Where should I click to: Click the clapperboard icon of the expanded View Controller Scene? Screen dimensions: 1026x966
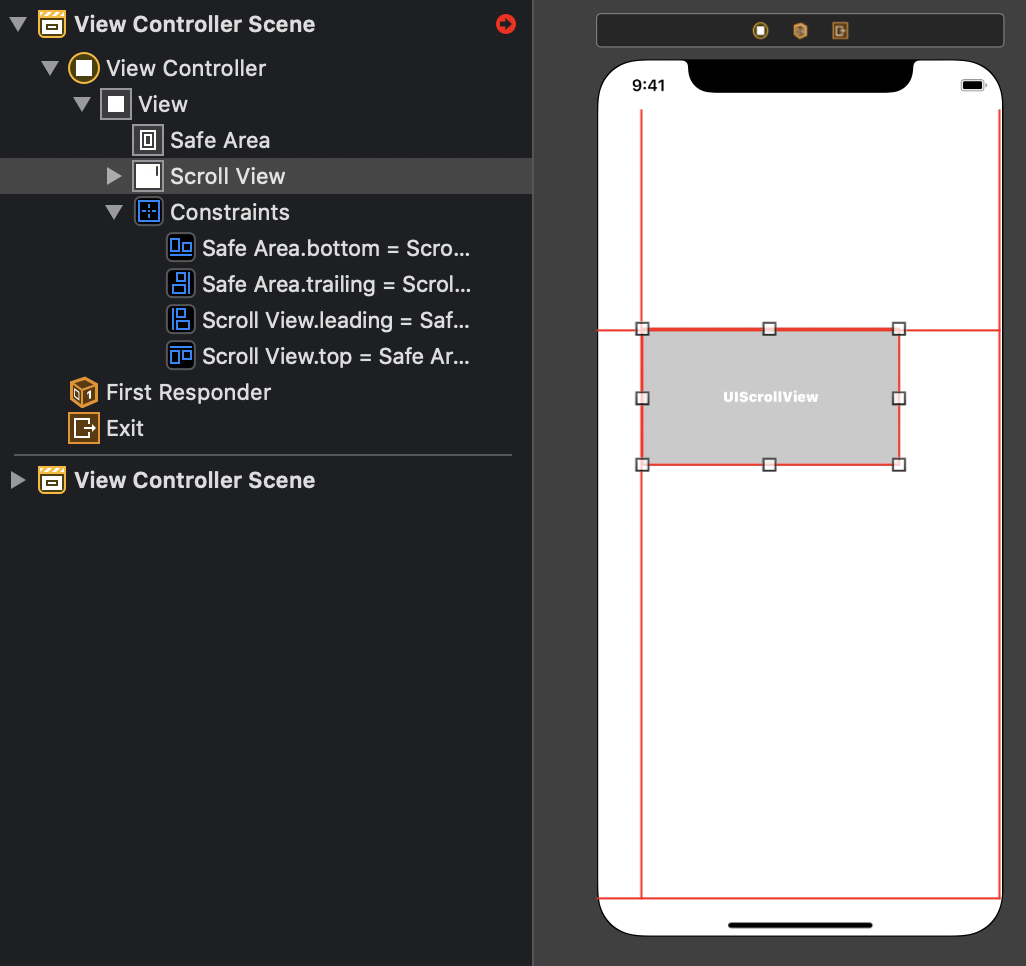pos(52,24)
